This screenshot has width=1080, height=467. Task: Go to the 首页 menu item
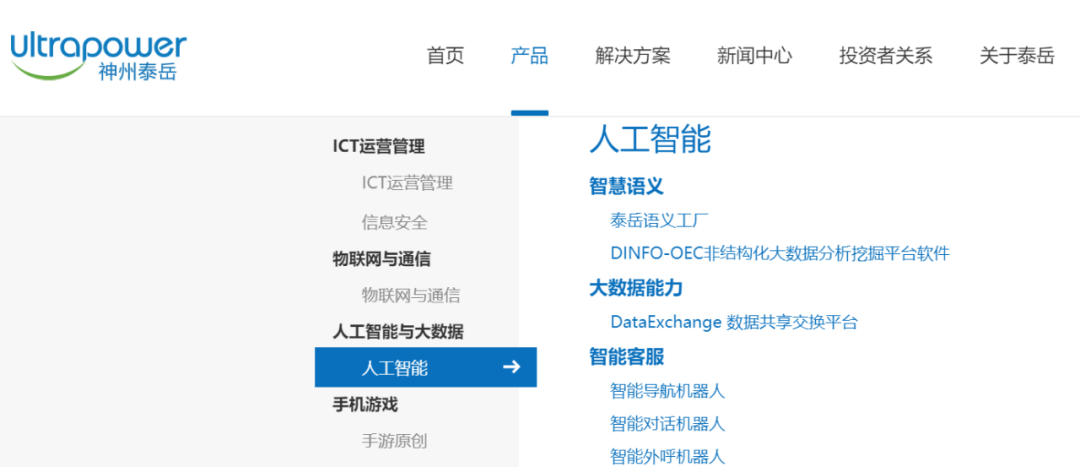[446, 56]
